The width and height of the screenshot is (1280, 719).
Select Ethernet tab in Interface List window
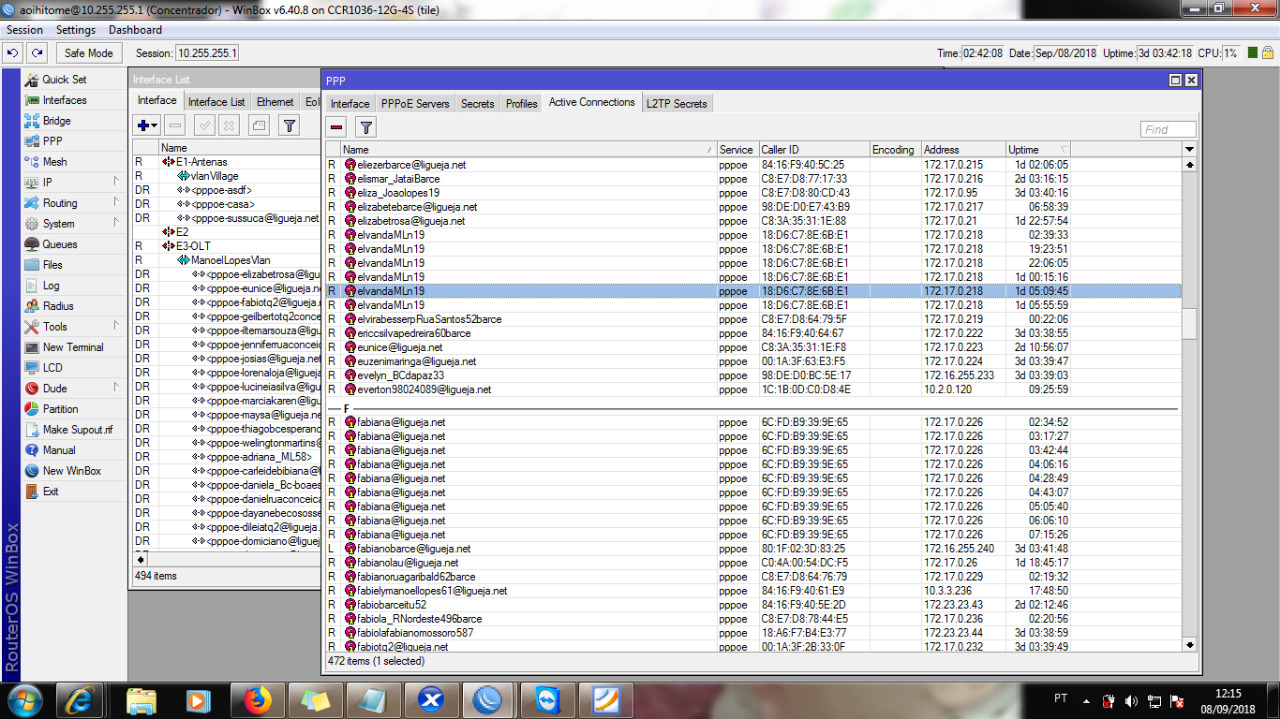[x=275, y=102]
